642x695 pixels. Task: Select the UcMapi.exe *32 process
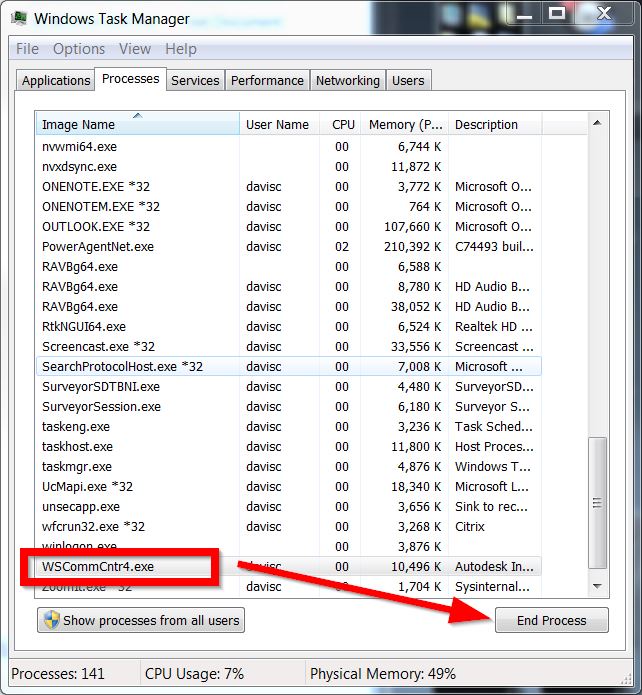point(289,487)
